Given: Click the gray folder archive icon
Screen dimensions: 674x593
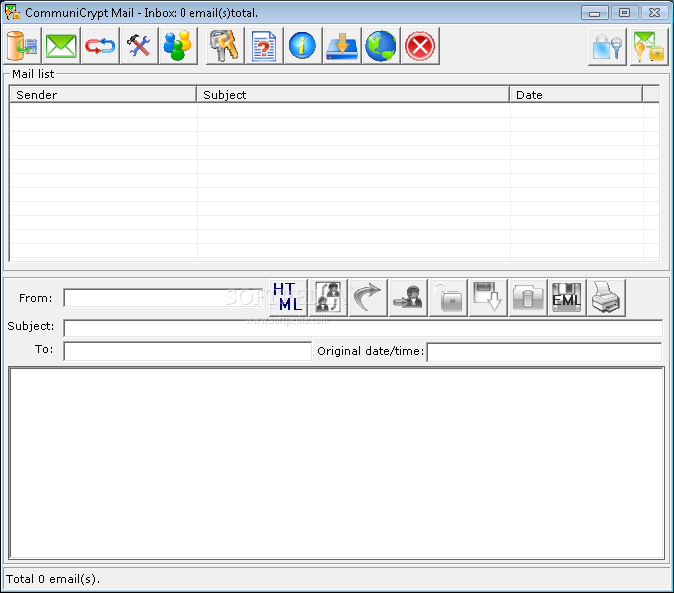Looking at the screenshot, I should (x=528, y=297).
